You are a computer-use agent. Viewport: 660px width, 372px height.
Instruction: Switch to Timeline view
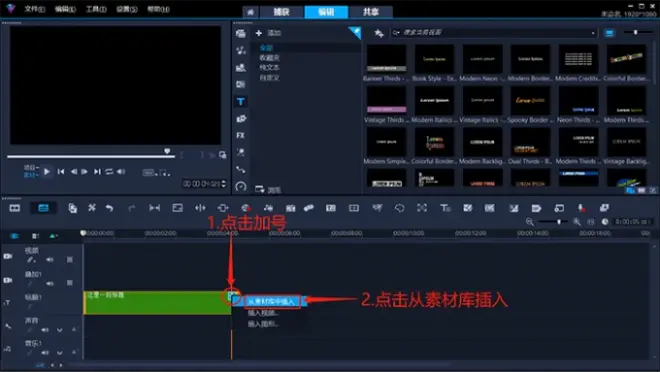point(43,208)
